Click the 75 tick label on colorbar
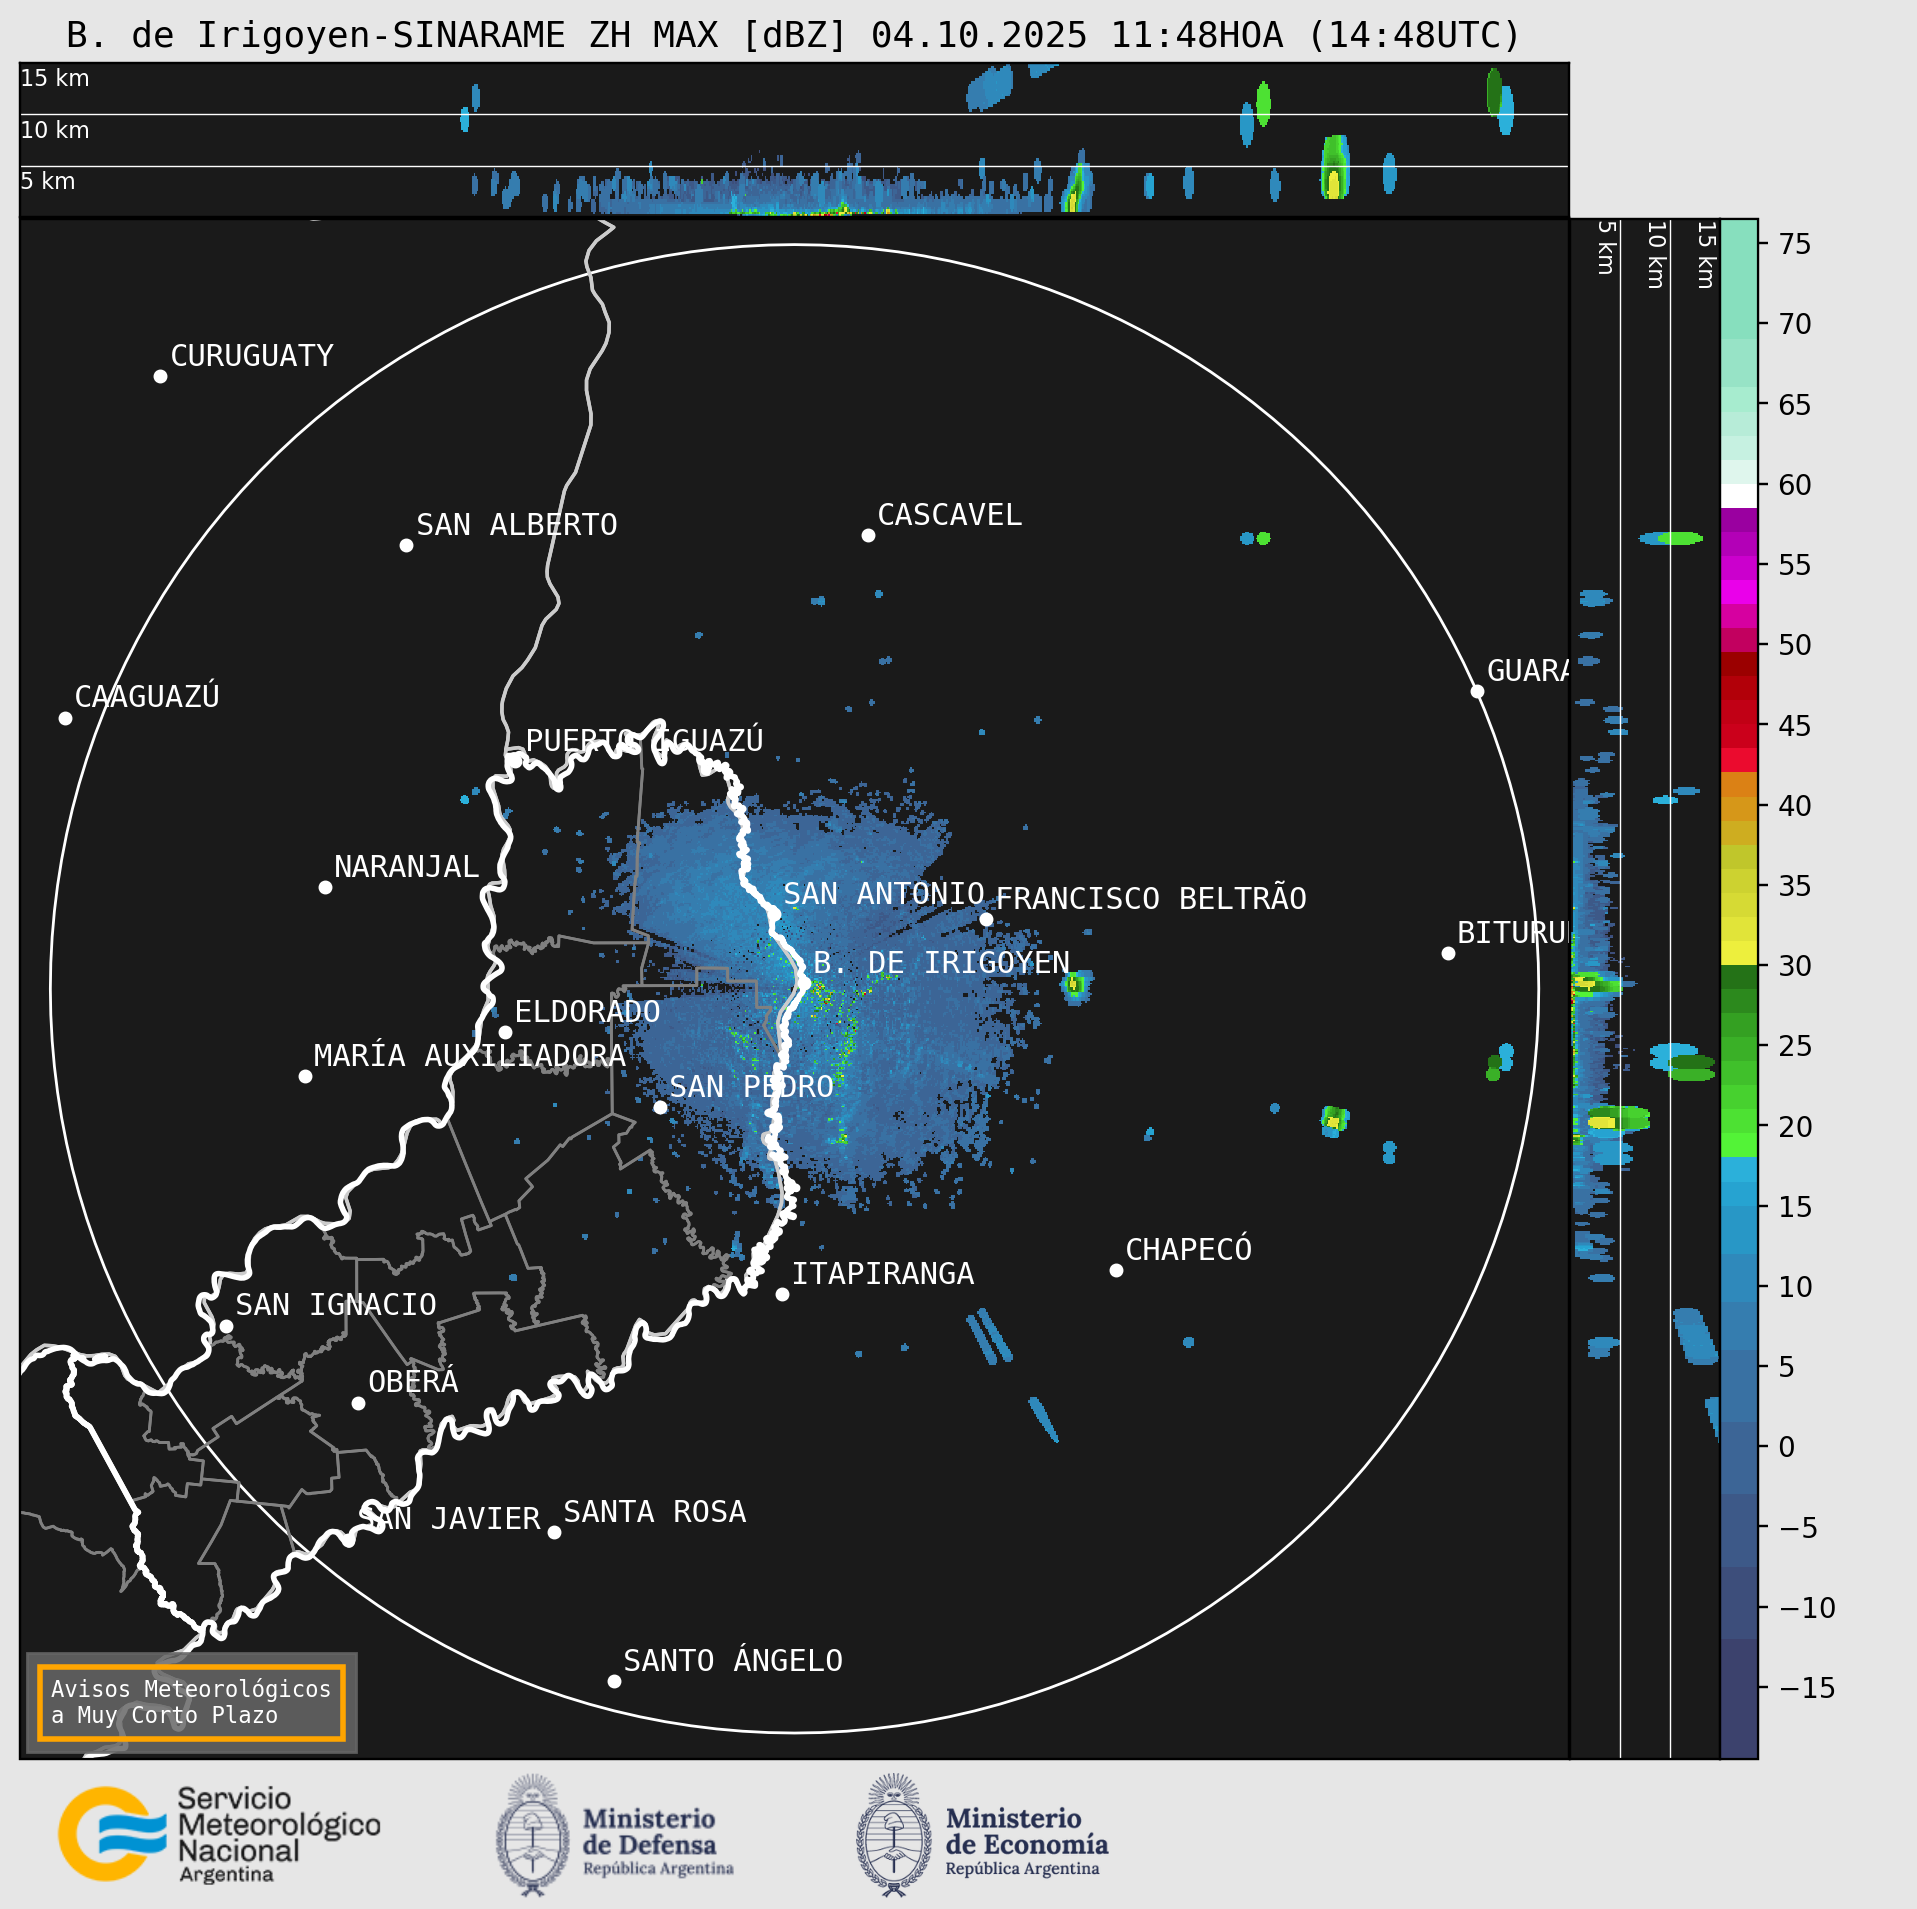Viewport: 1917px width, 1909px height. coord(1795,244)
